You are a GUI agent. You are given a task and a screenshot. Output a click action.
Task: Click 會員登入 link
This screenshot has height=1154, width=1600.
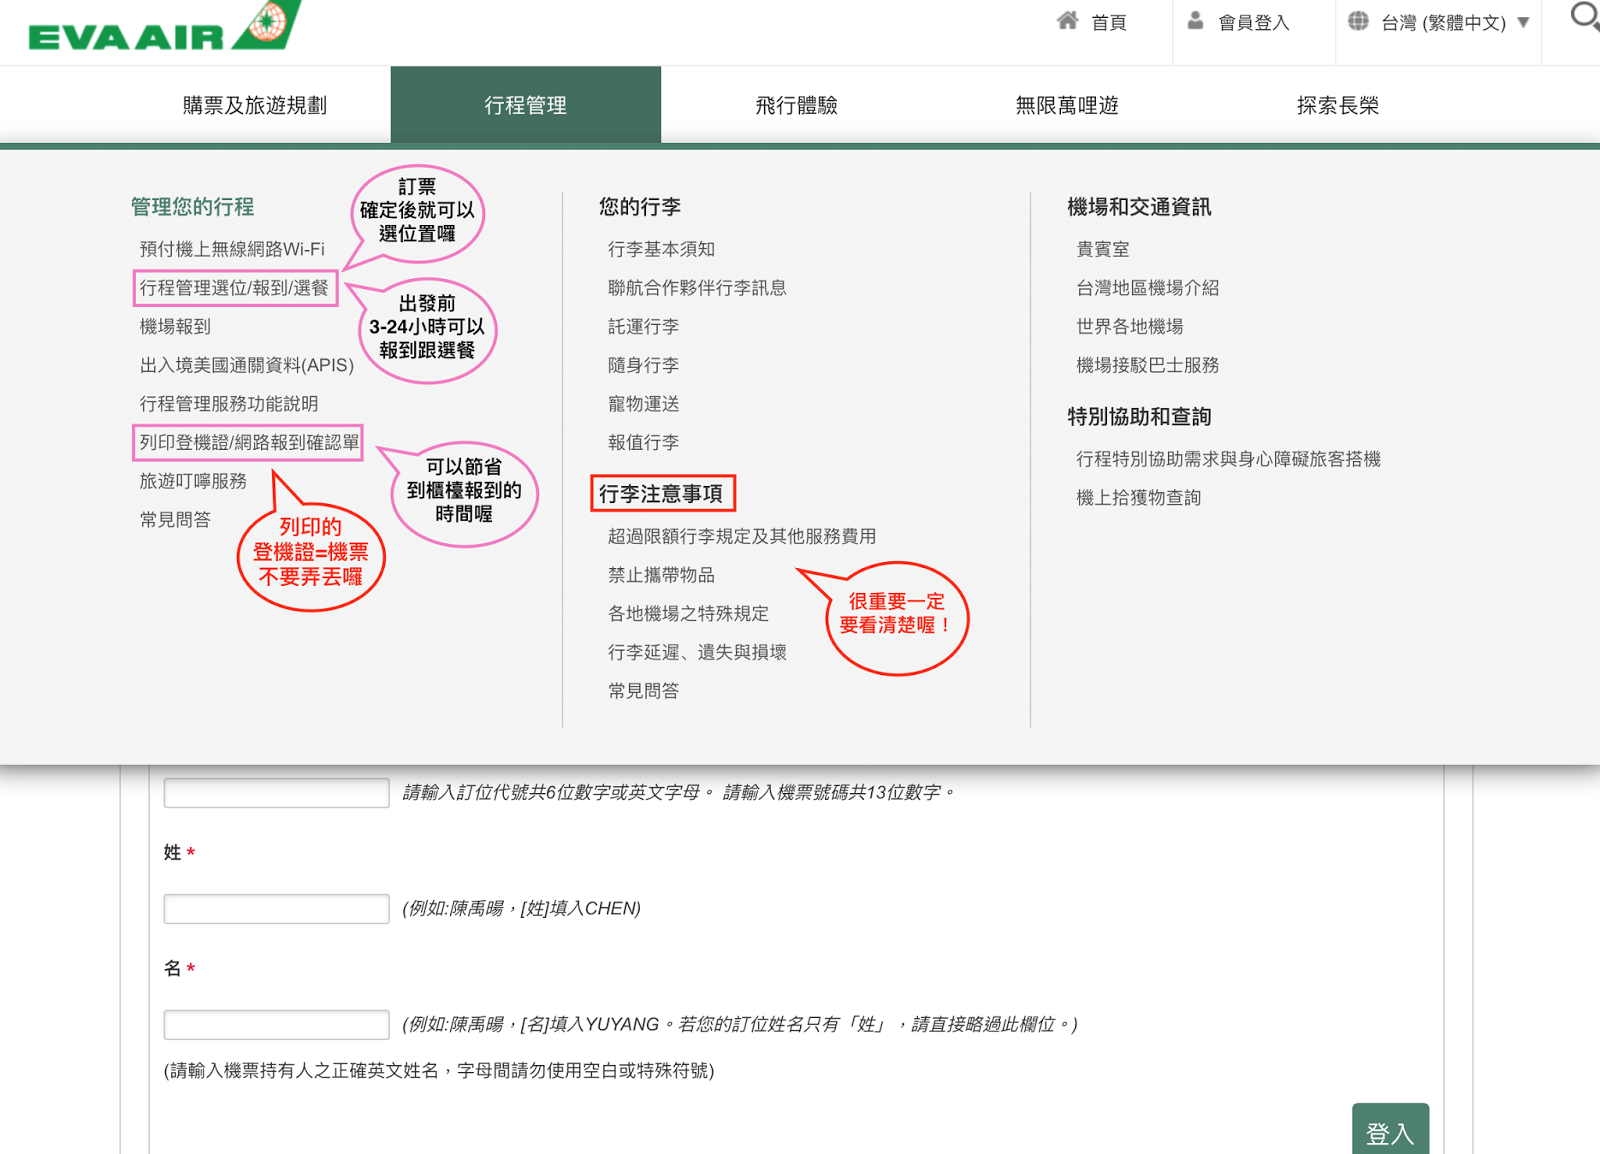[1254, 23]
